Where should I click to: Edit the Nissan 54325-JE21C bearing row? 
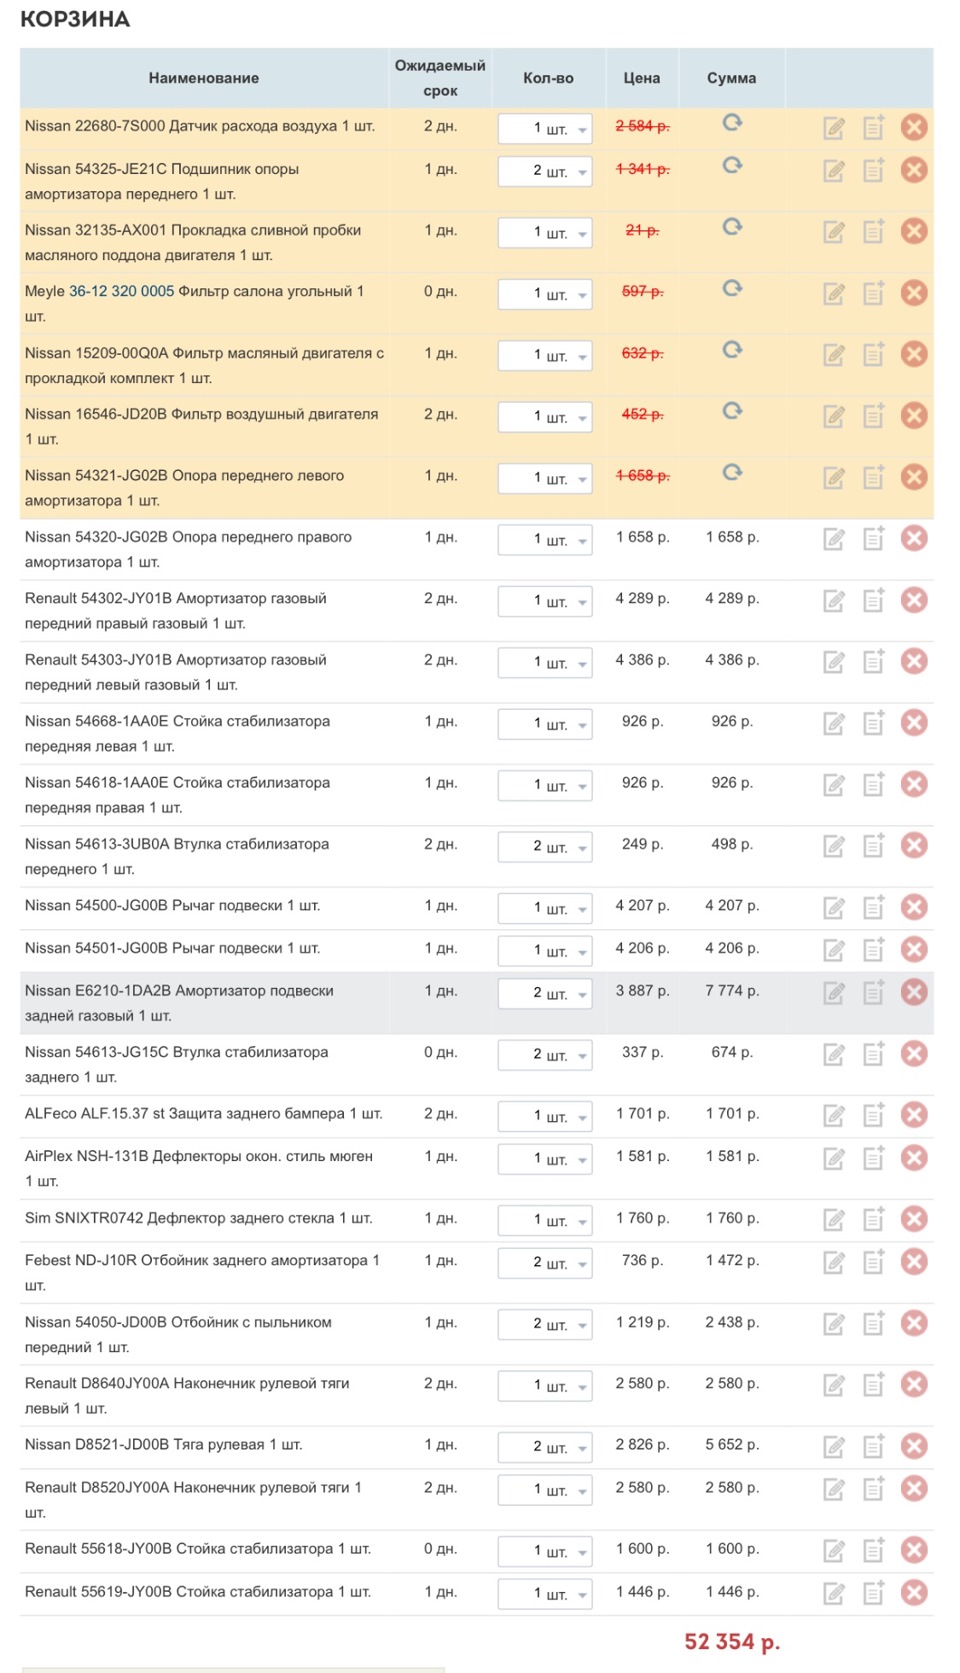[834, 170]
